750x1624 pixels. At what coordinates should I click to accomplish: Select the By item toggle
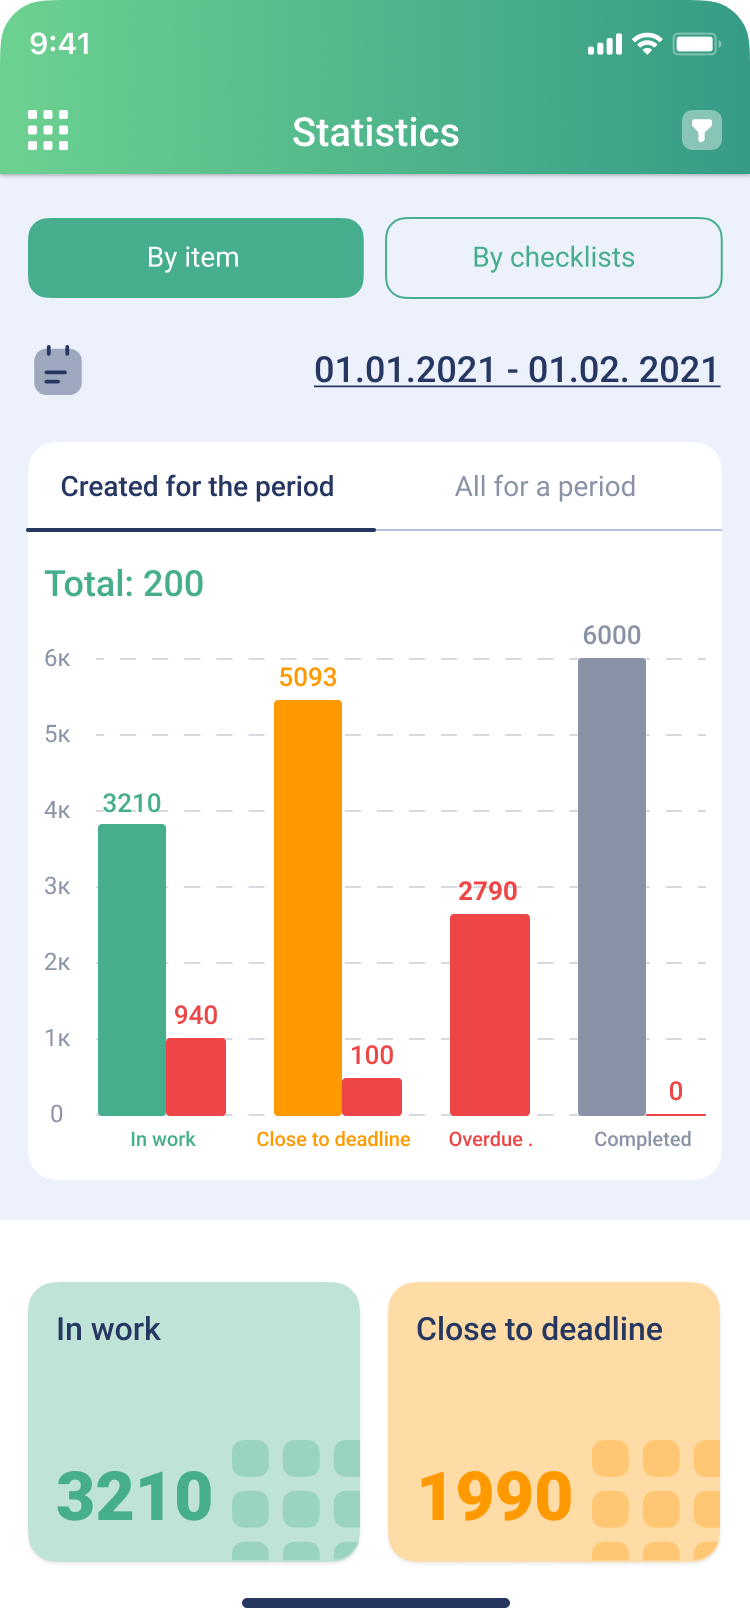tap(195, 258)
